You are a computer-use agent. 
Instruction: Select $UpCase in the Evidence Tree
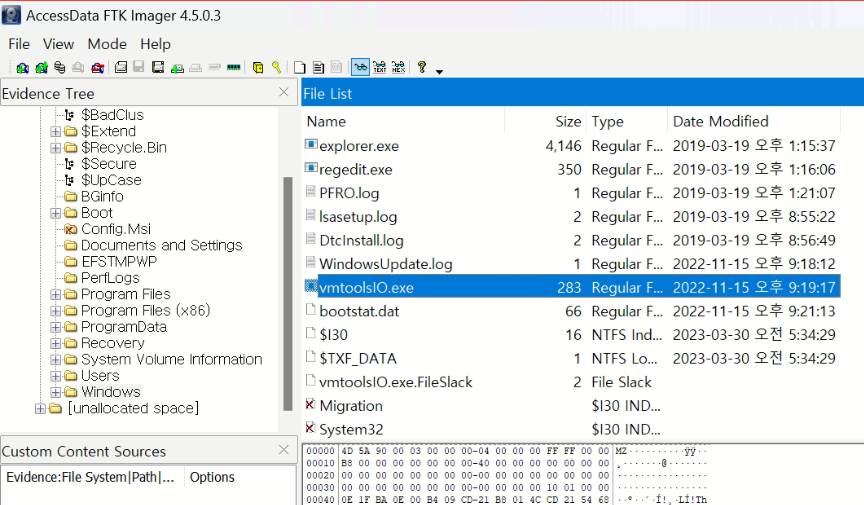[111, 180]
